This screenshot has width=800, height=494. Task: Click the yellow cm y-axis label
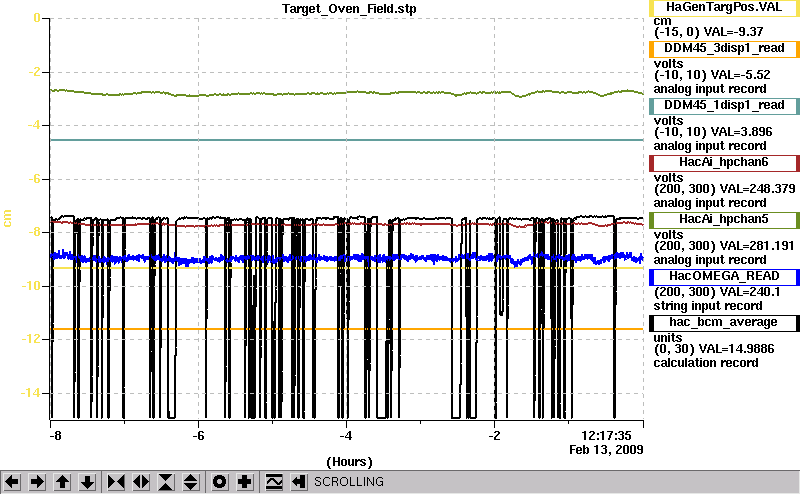[7, 219]
